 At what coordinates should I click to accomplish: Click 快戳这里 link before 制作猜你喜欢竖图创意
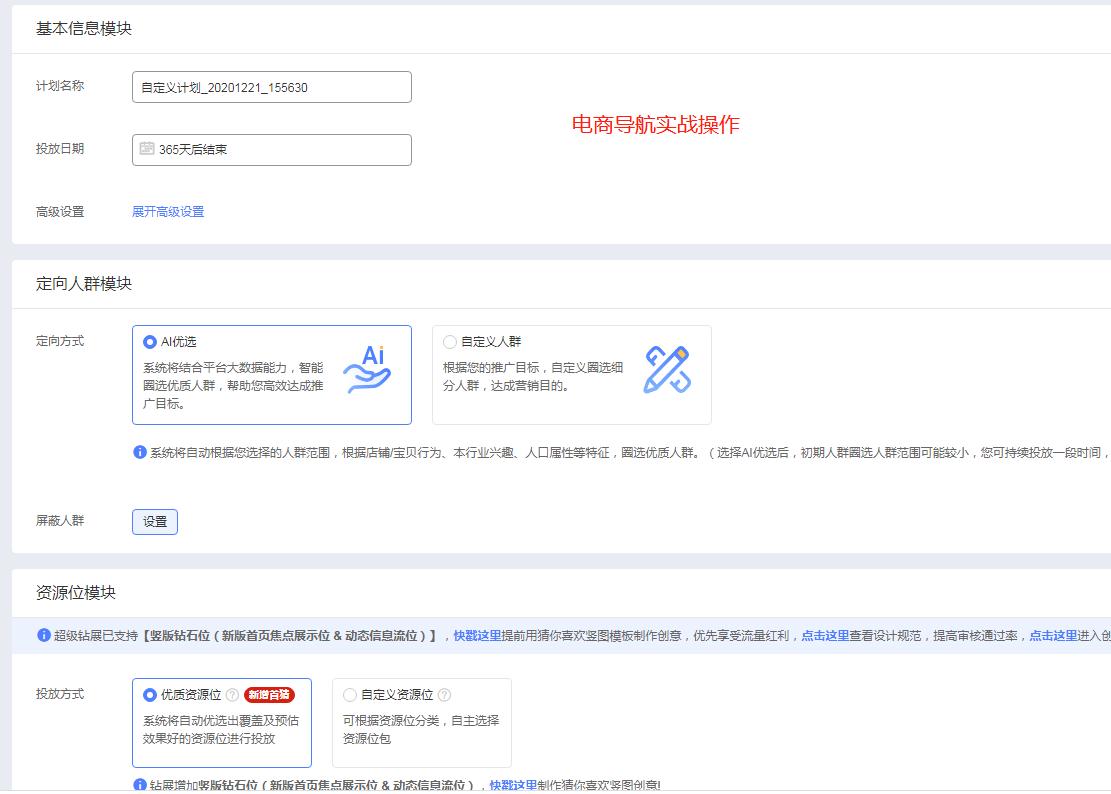(513, 786)
